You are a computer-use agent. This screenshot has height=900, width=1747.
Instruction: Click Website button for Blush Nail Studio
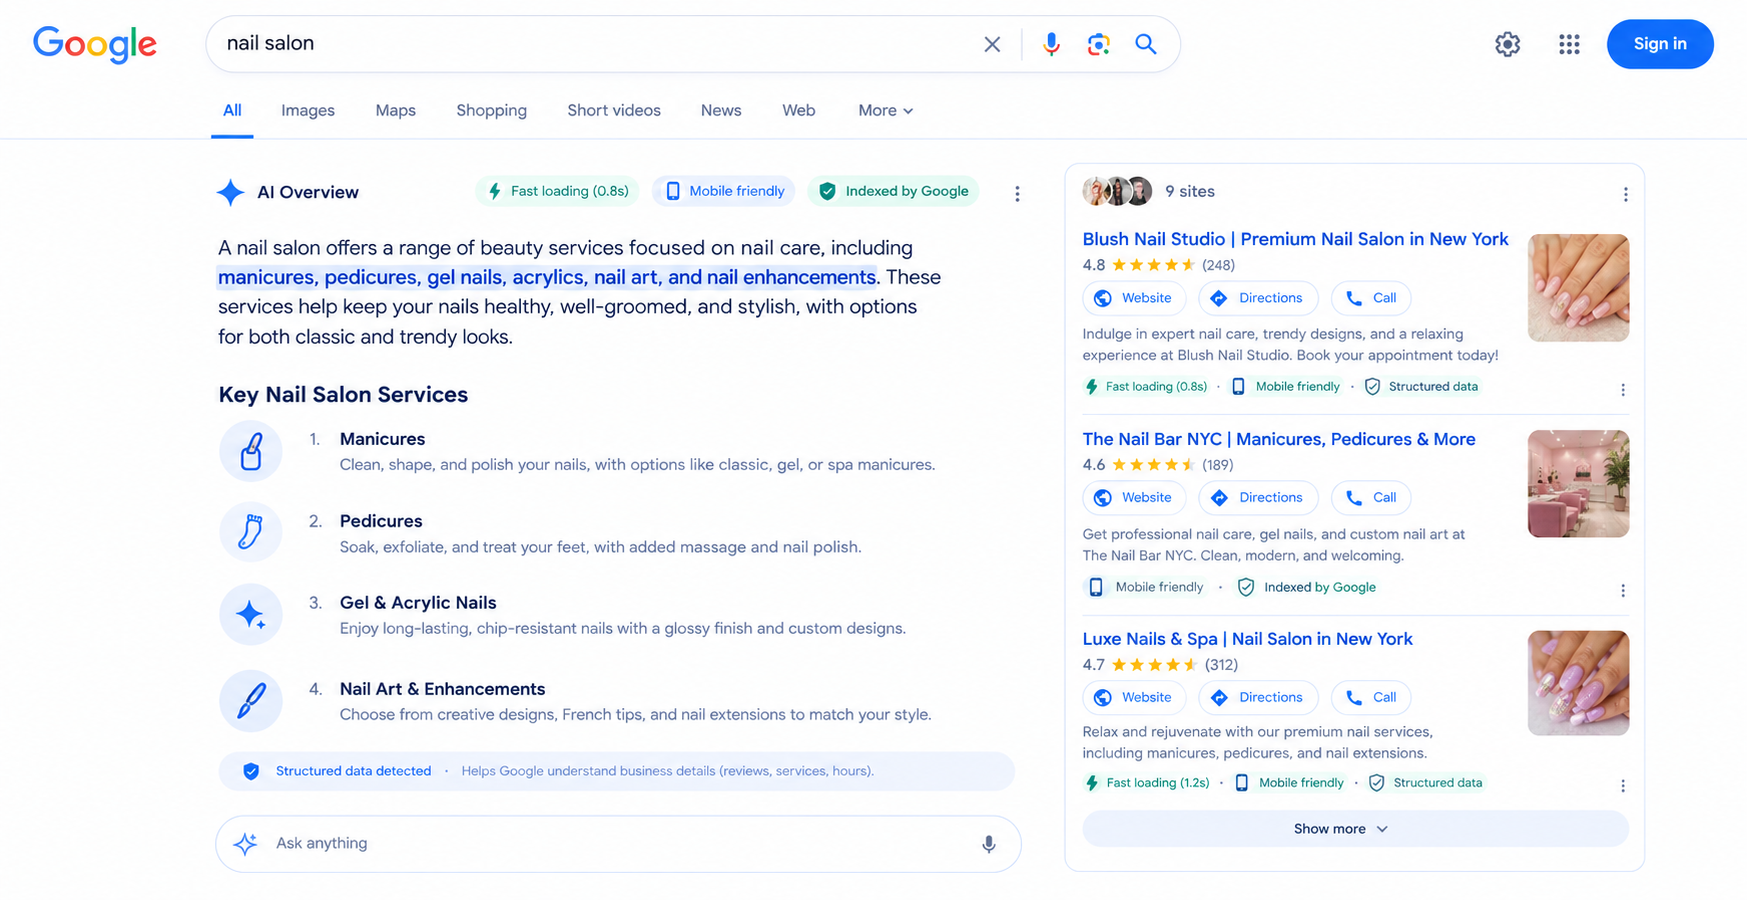pos(1134,298)
